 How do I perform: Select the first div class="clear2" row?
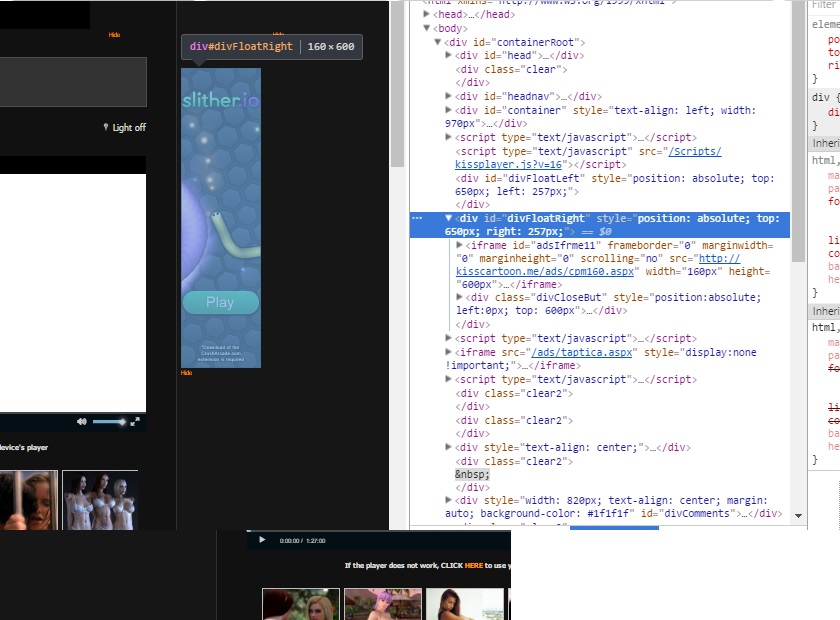point(514,393)
